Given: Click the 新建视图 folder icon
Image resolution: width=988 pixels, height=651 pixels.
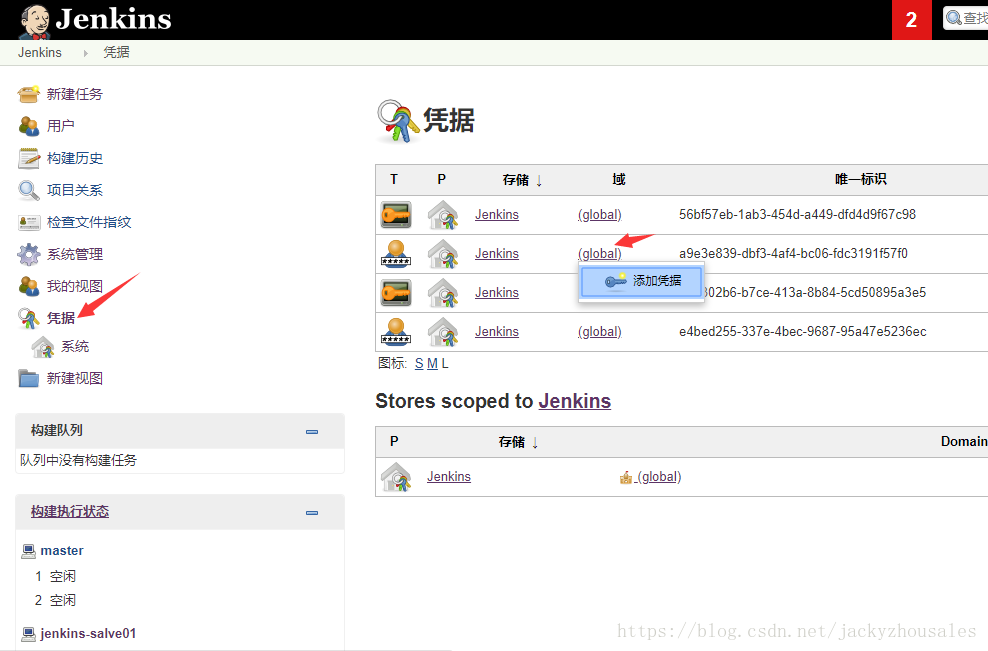Looking at the screenshot, I should 28,378.
